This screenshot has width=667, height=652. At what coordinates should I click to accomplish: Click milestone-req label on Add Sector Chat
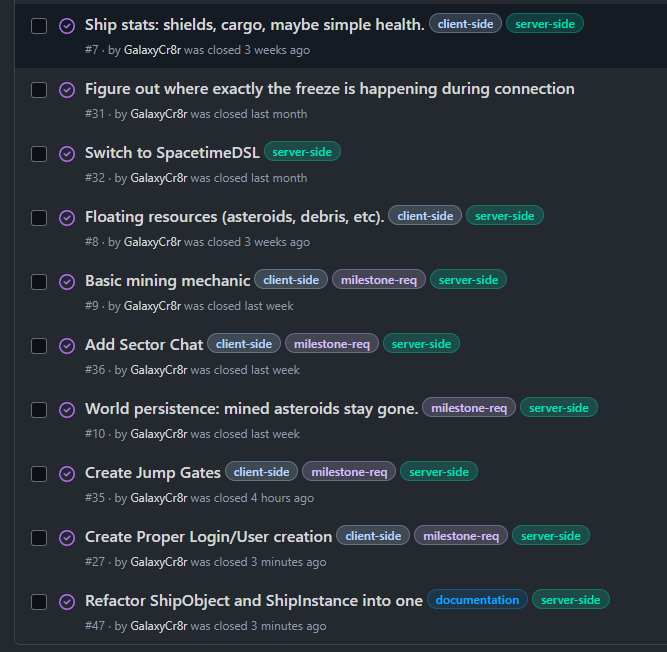332,344
